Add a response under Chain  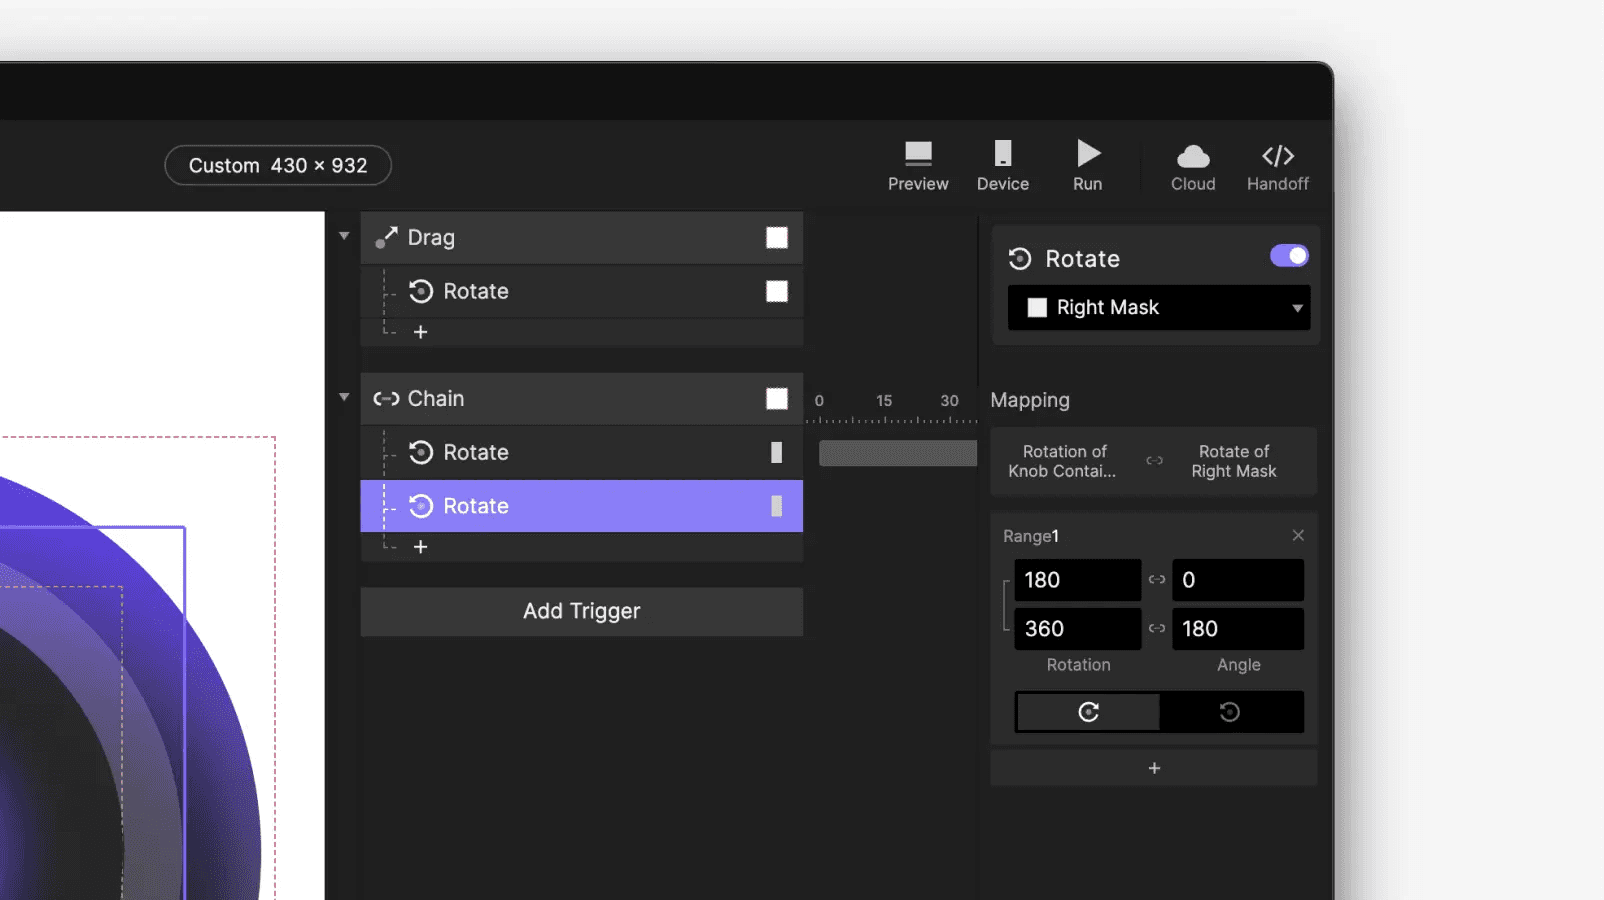pyautogui.click(x=421, y=547)
